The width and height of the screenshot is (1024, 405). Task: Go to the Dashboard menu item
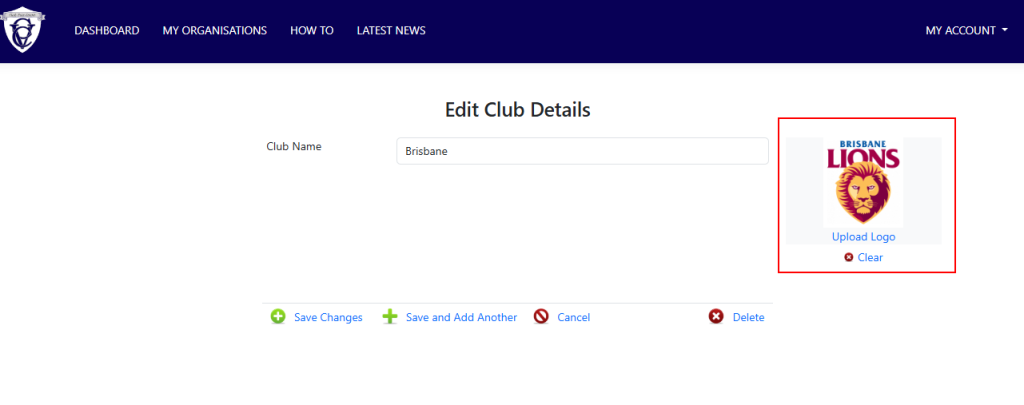pos(106,31)
